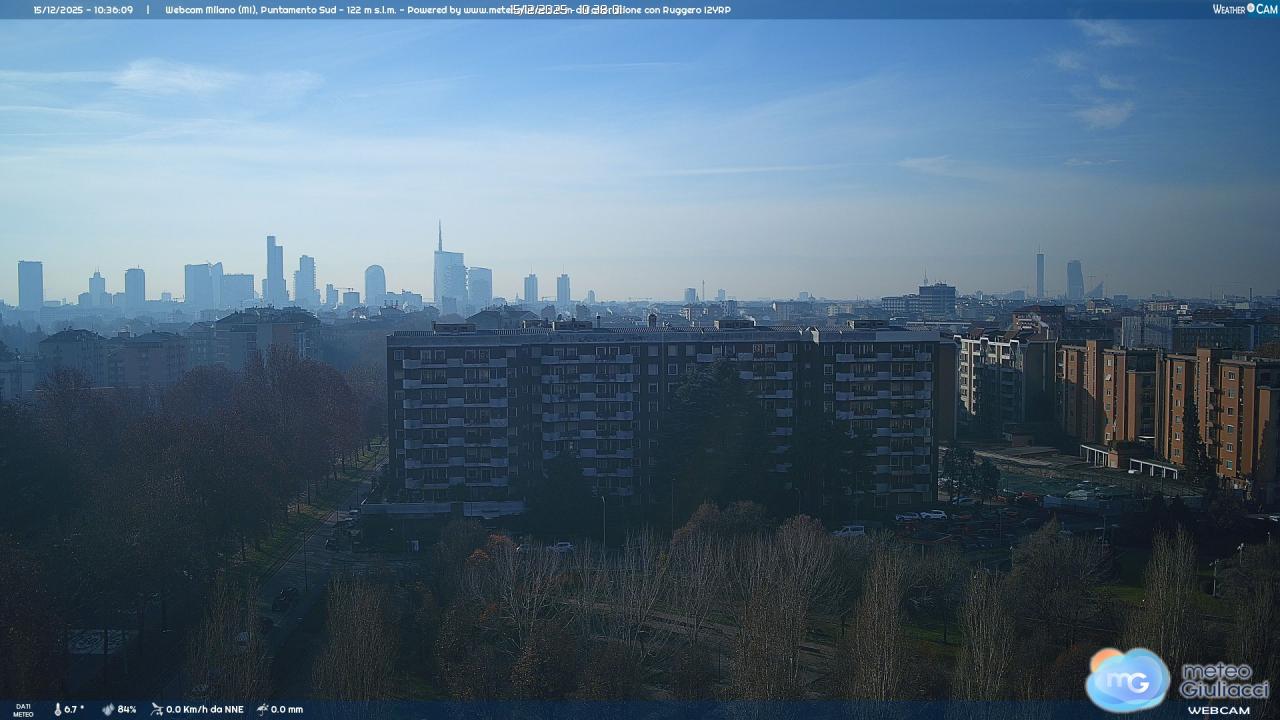Click the WeatherCAM logo in top bar
The height and width of the screenshot is (720, 1280).
[x=1244, y=9]
